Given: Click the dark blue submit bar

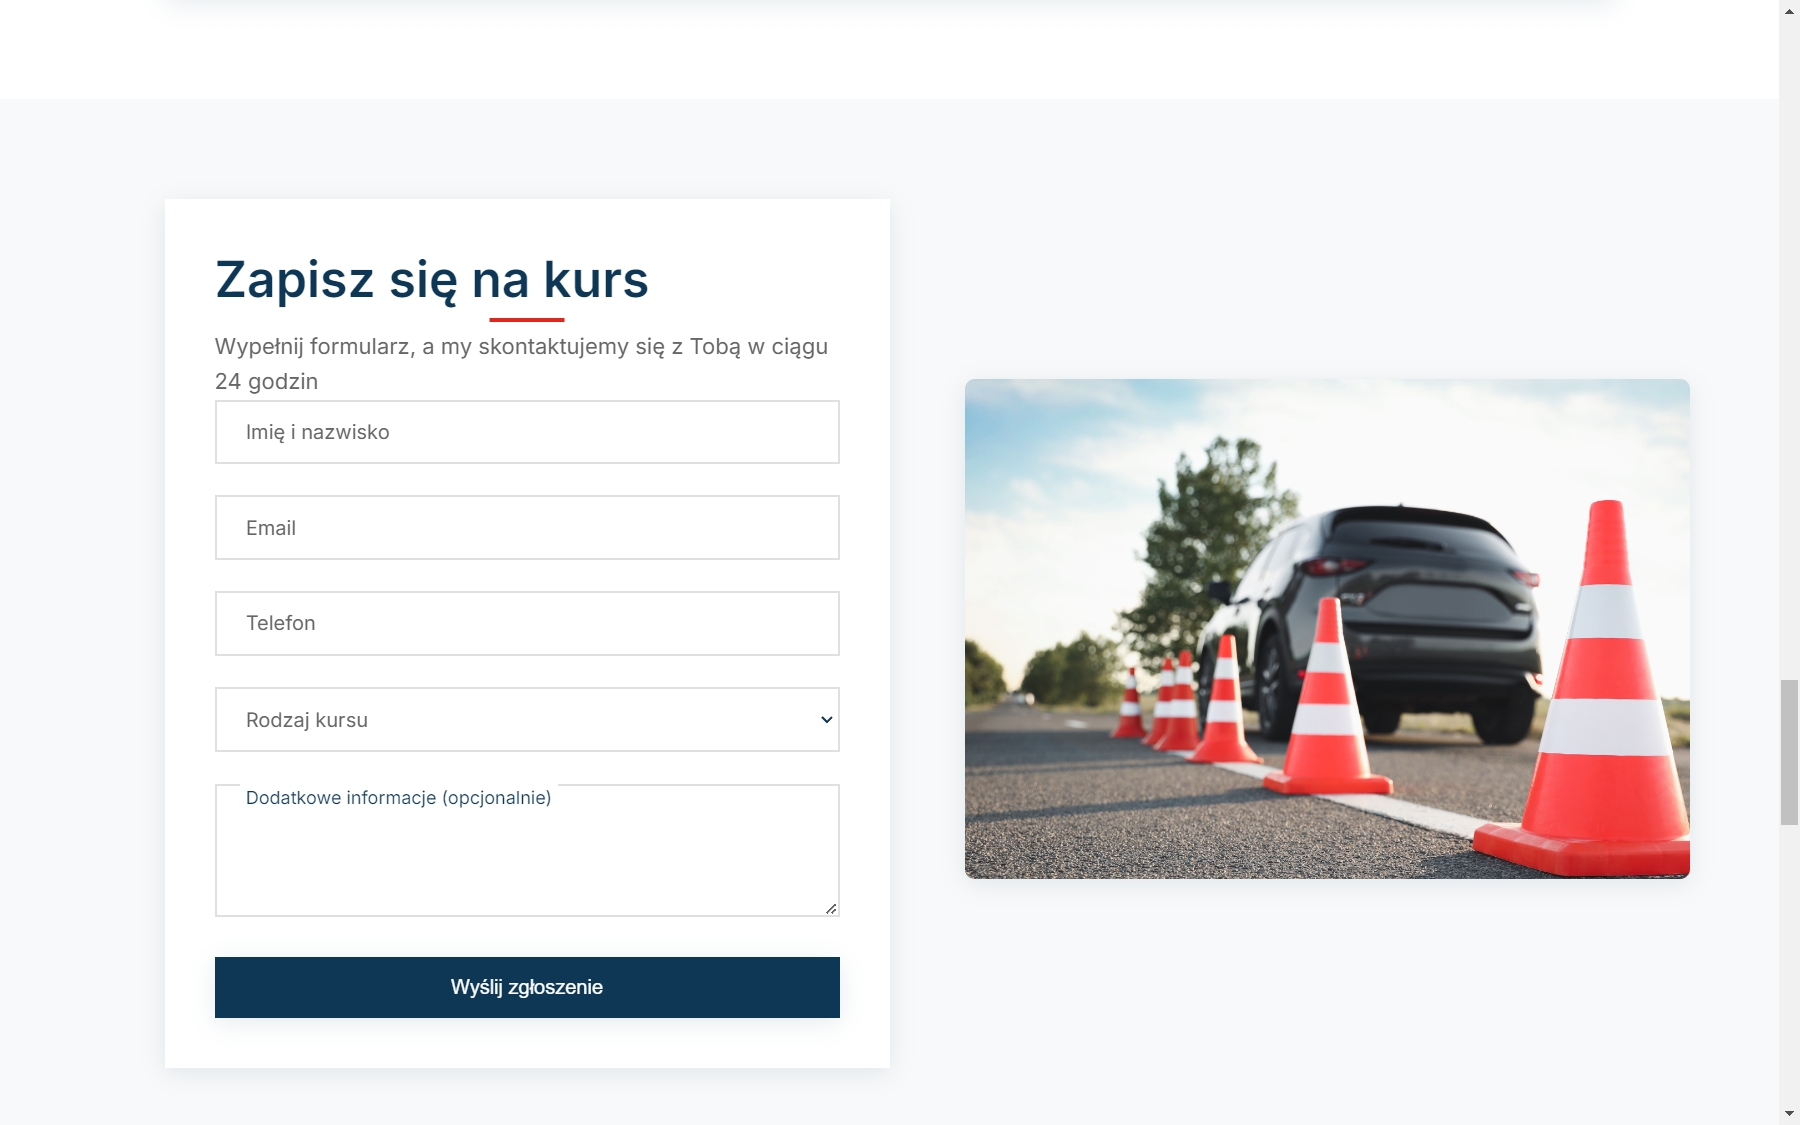Looking at the screenshot, I should pyautogui.click(x=527, y=987).
